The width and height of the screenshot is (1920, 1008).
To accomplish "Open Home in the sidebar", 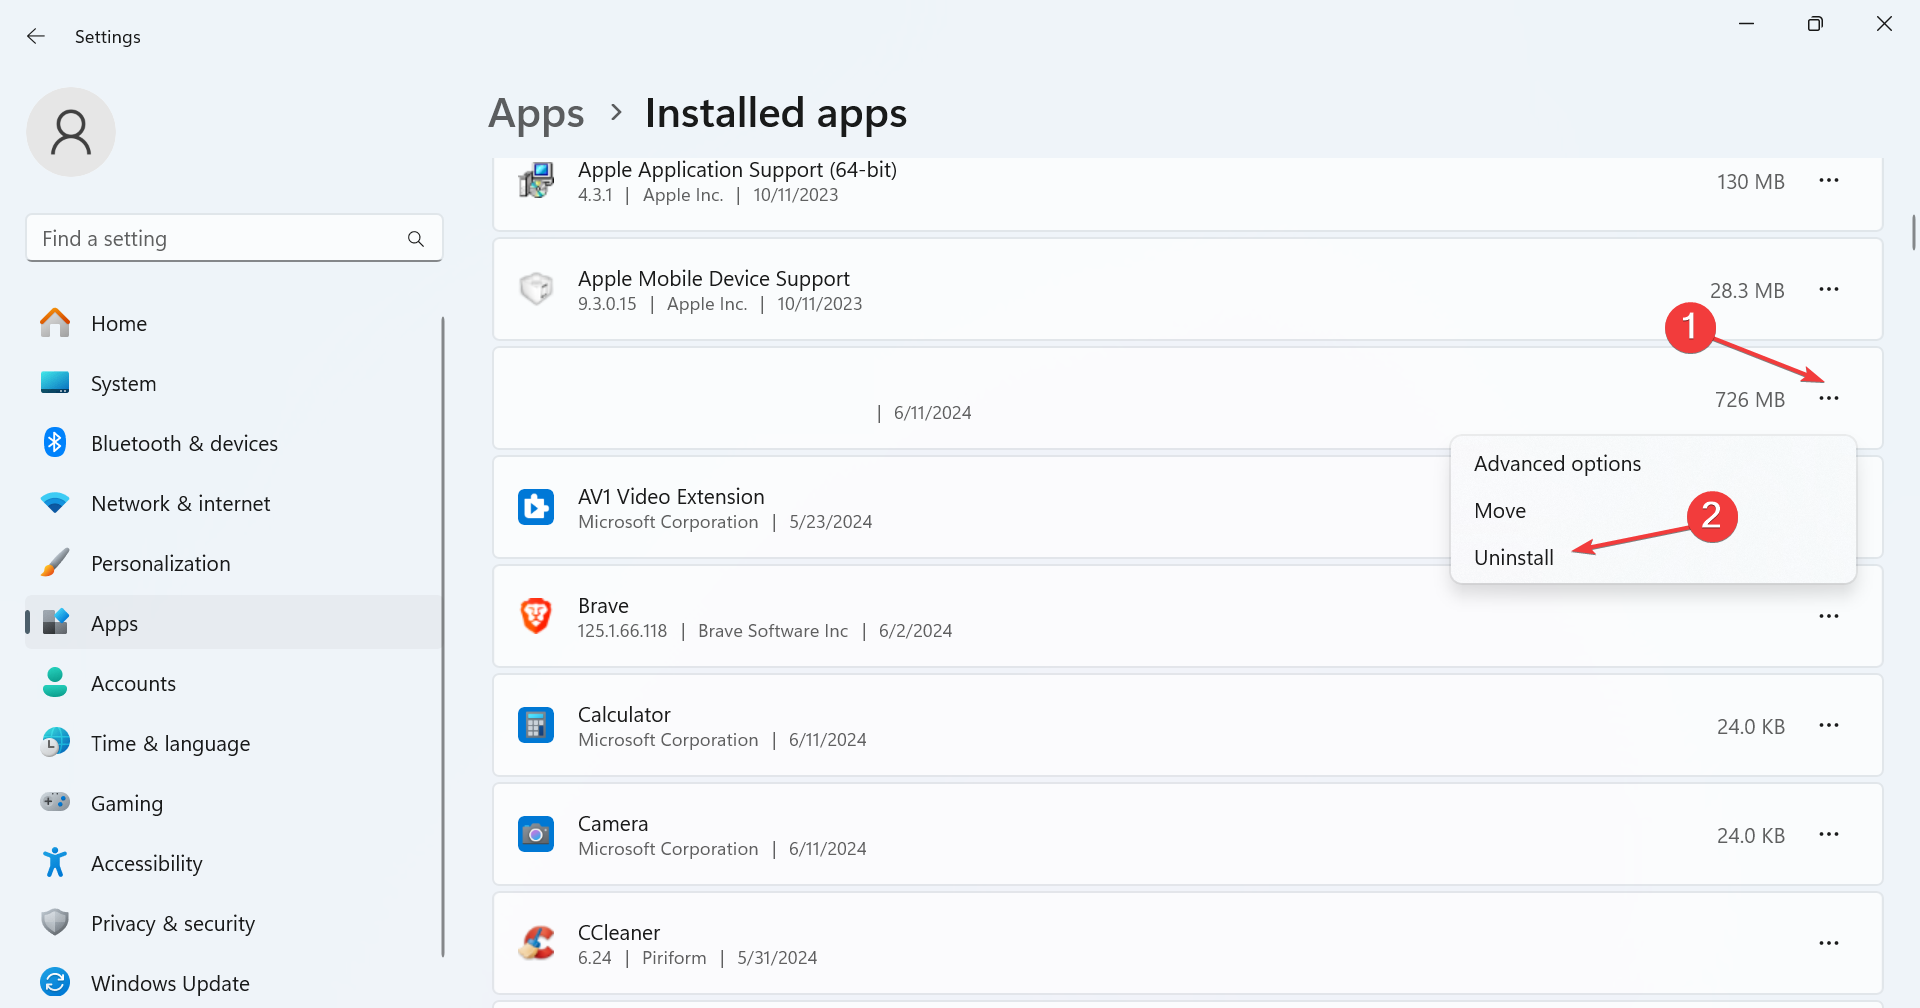I will point(234,323).
